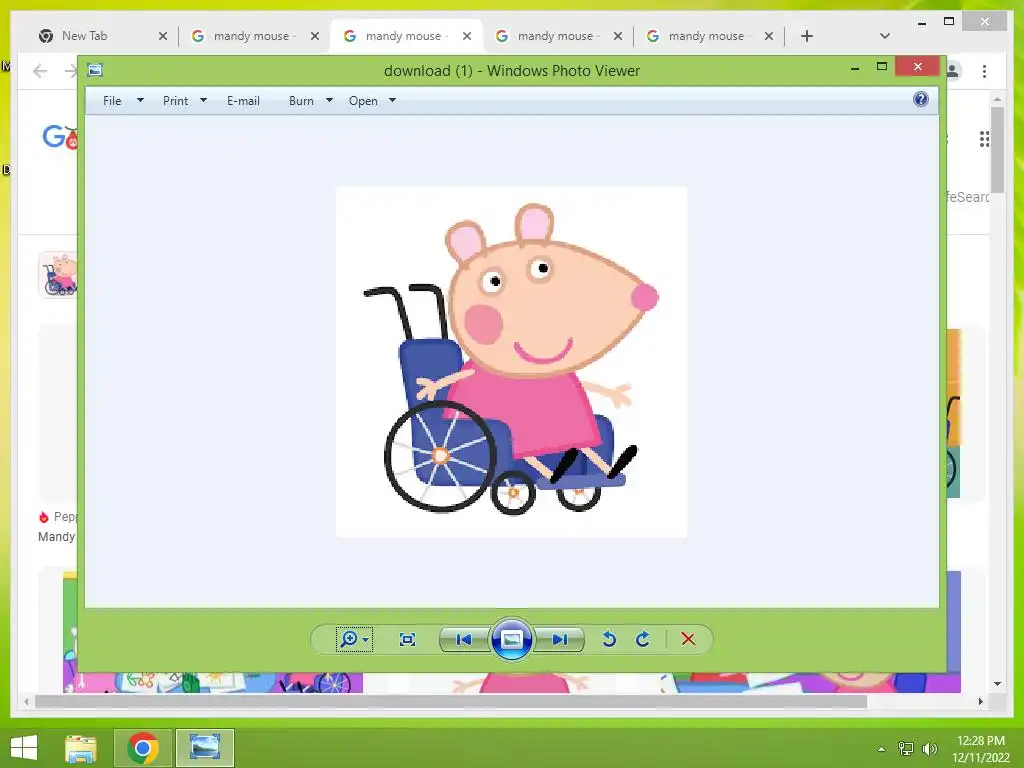This screenshot has width=1024, height=768.
Task: Open Google apps grid in Chrome
Action: 984,138
